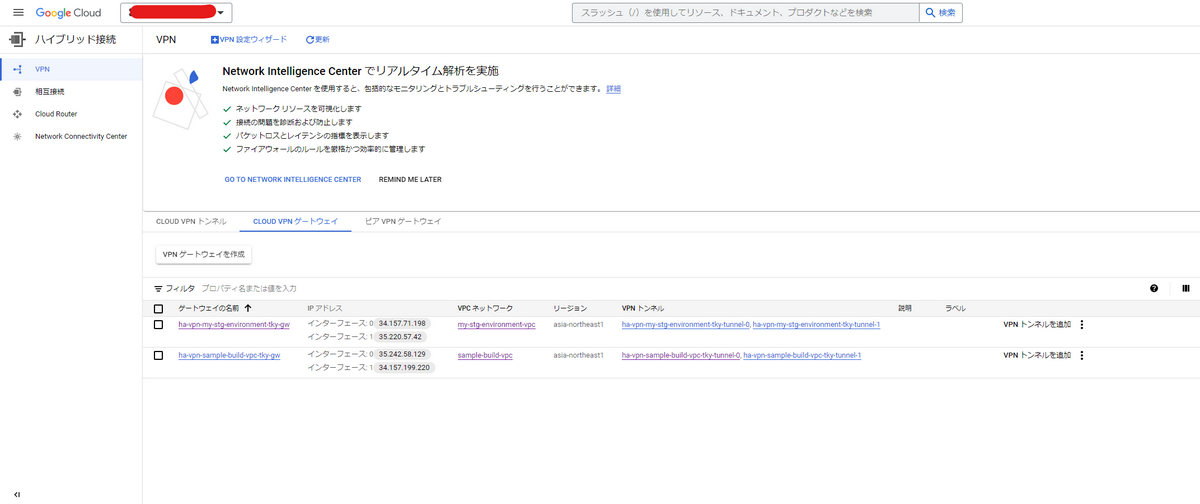Check the ha-vpn-my-stg-environment-tky-gw row checkbox
1200x504 pixels.
158,325
